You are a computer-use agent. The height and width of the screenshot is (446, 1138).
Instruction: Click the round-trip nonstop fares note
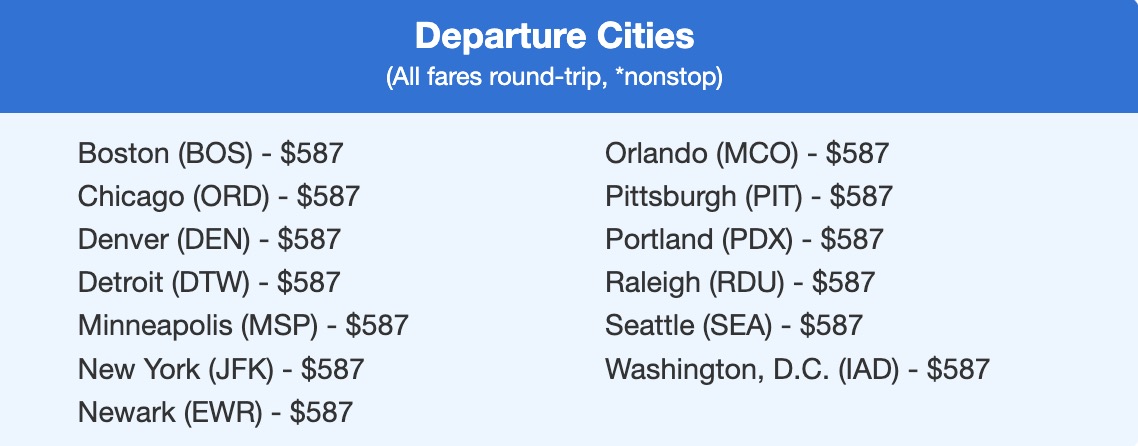pyautogui.click(x=554, y=78)
